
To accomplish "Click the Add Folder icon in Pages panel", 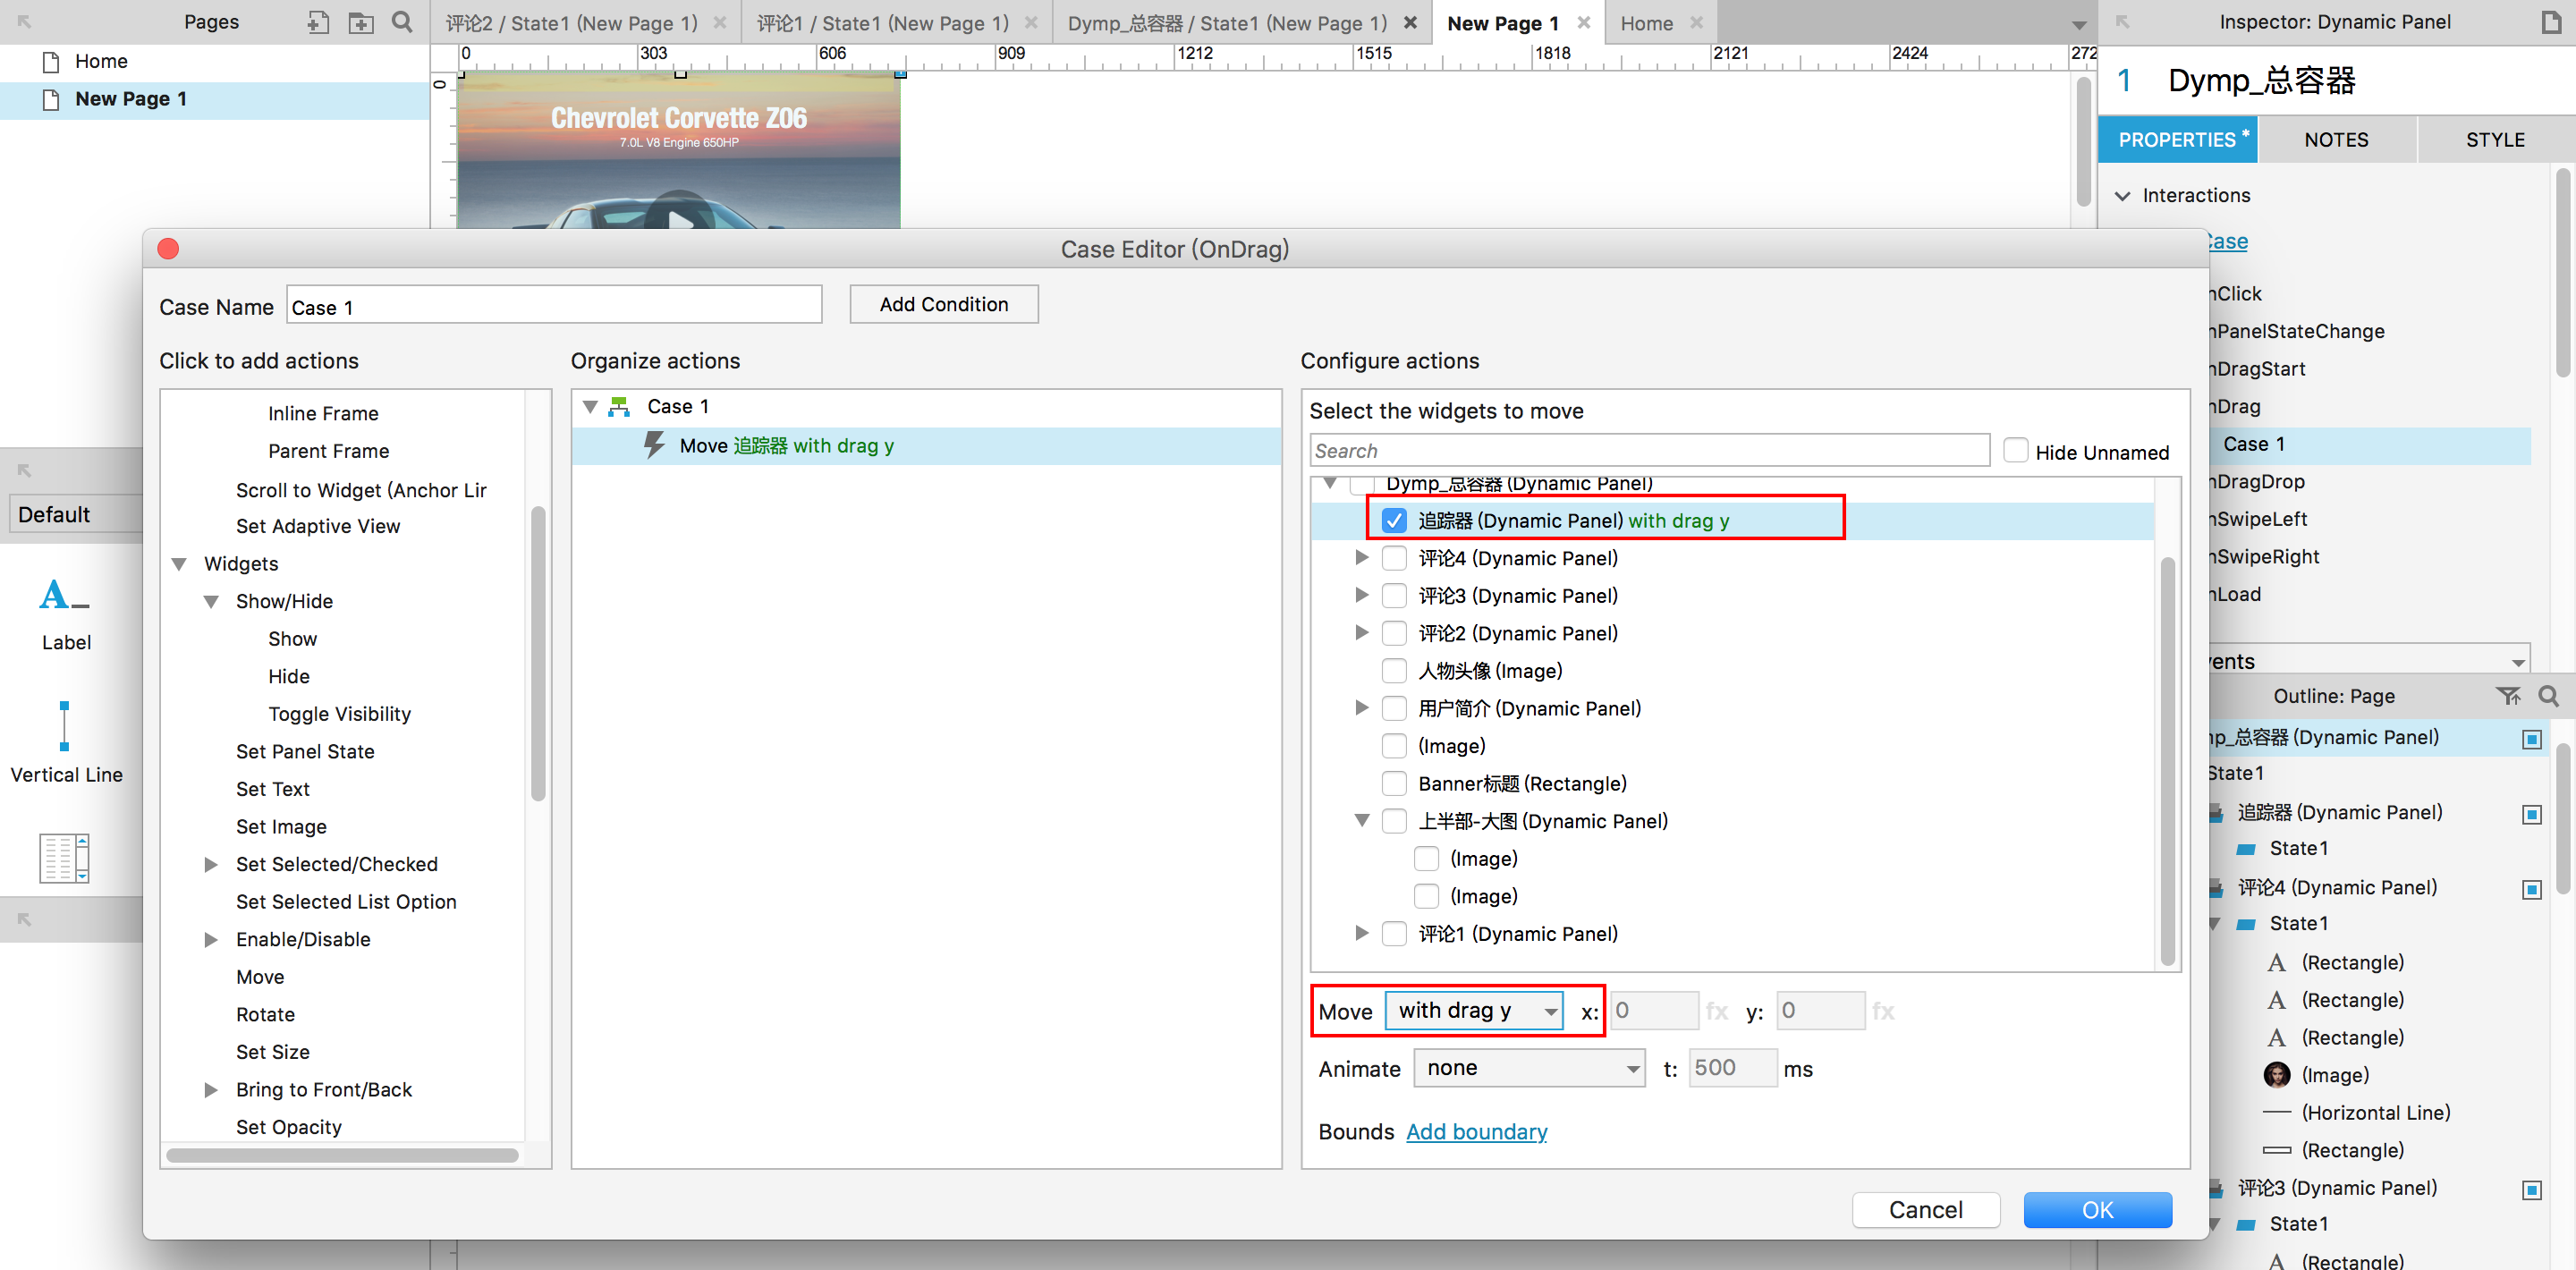I will tap(360, 22).
